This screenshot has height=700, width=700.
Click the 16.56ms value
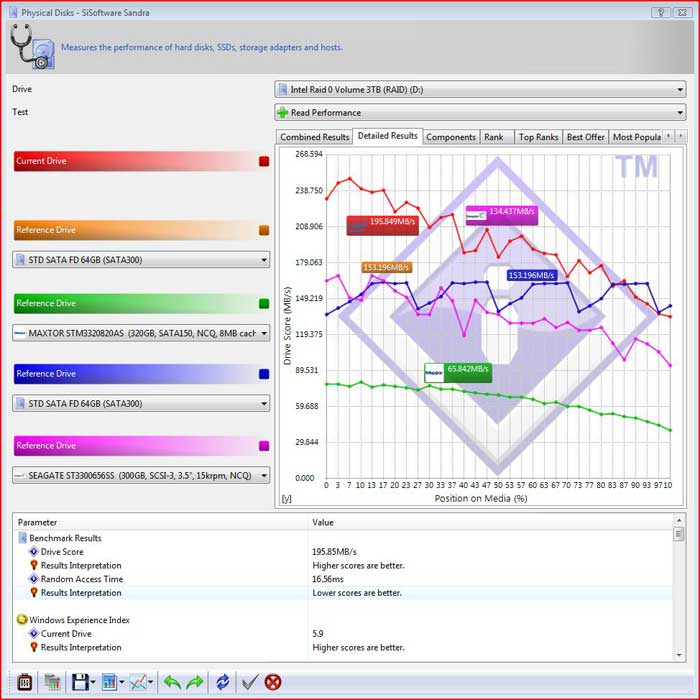(x=328, y=579)
